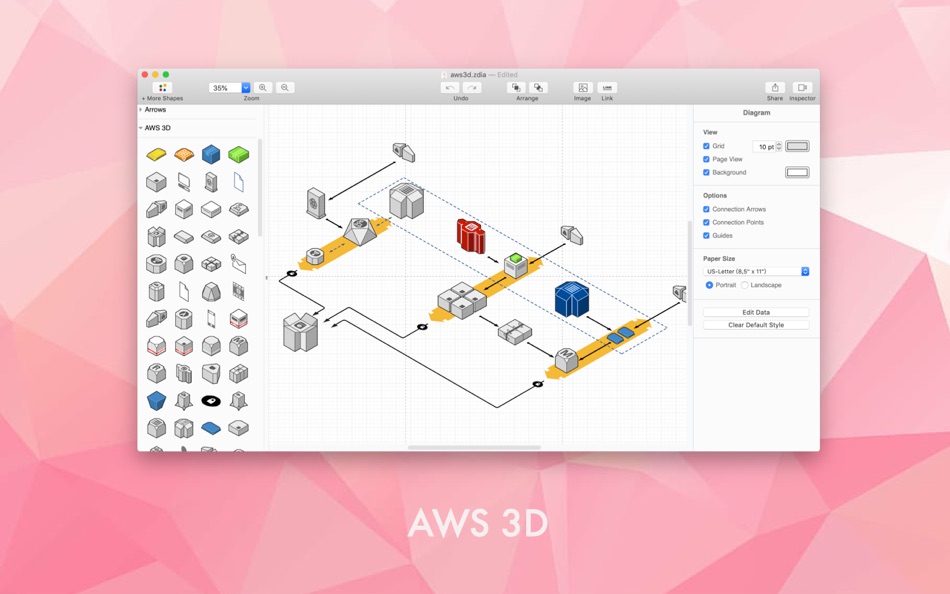The height and width of the screenshot is (594, 950).
Task: Select the four-cube cluster on canvas
Action: (x=462, y=300)
